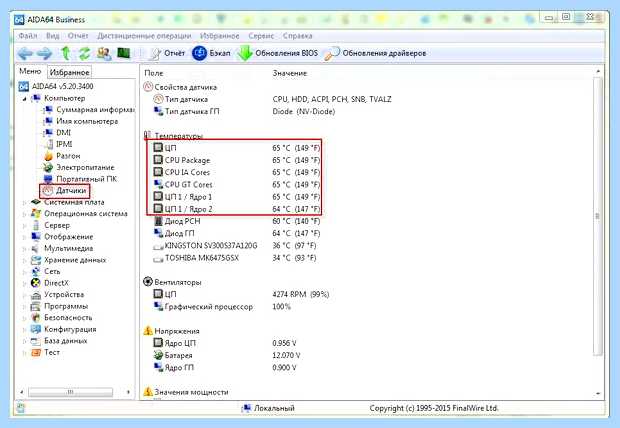Viewport: 620px width, 428px height.
Task: Click the green monitor diagnostics icon
Action: [124, 53]
